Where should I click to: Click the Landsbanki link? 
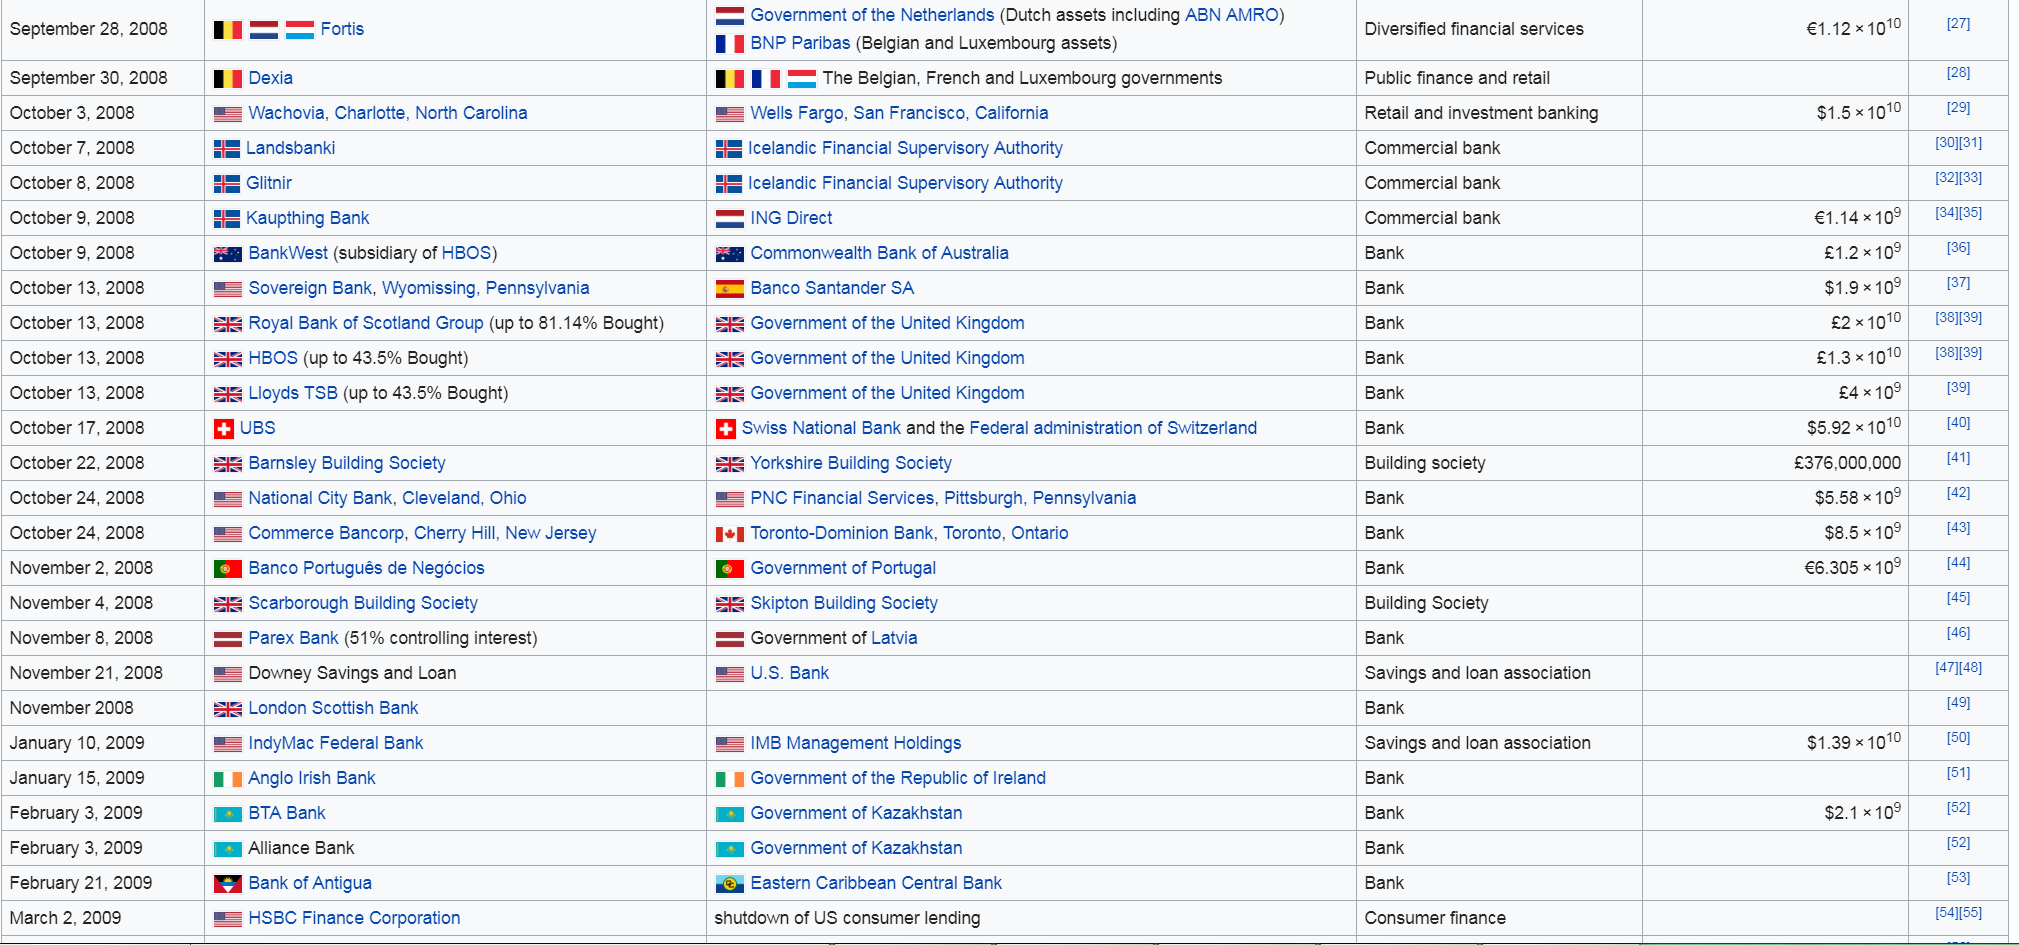pyautogui.click(x=290, y=148)
